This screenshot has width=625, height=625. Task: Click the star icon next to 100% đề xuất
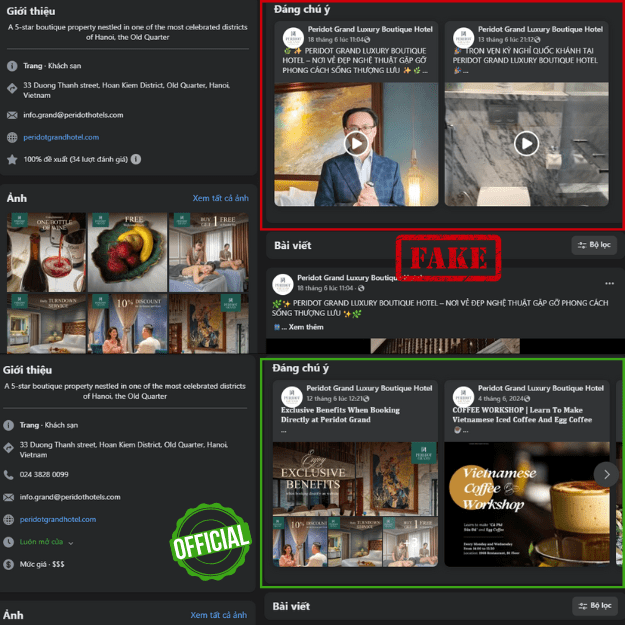point(12,159)
